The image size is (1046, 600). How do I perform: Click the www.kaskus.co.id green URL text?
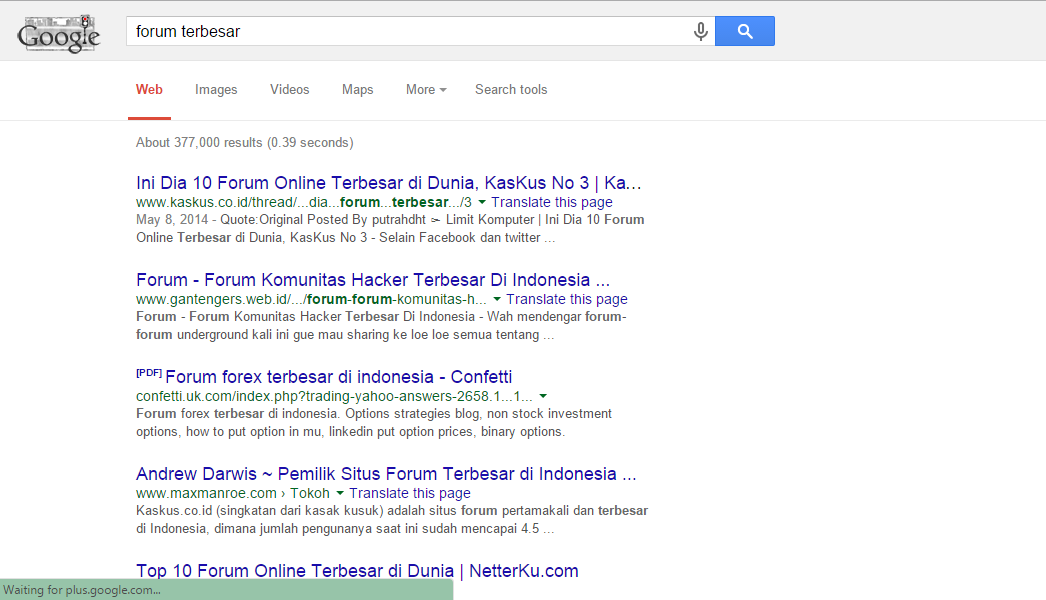point(304,202)
